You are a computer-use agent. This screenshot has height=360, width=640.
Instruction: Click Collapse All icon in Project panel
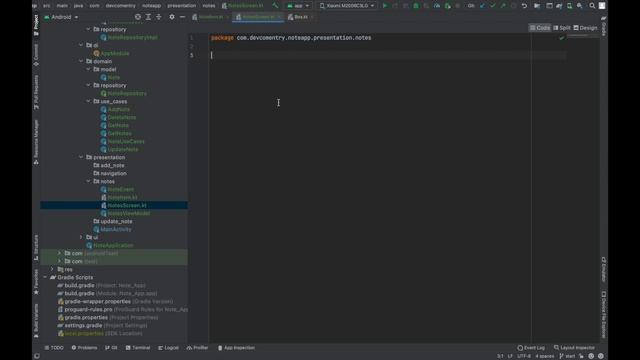159,17
